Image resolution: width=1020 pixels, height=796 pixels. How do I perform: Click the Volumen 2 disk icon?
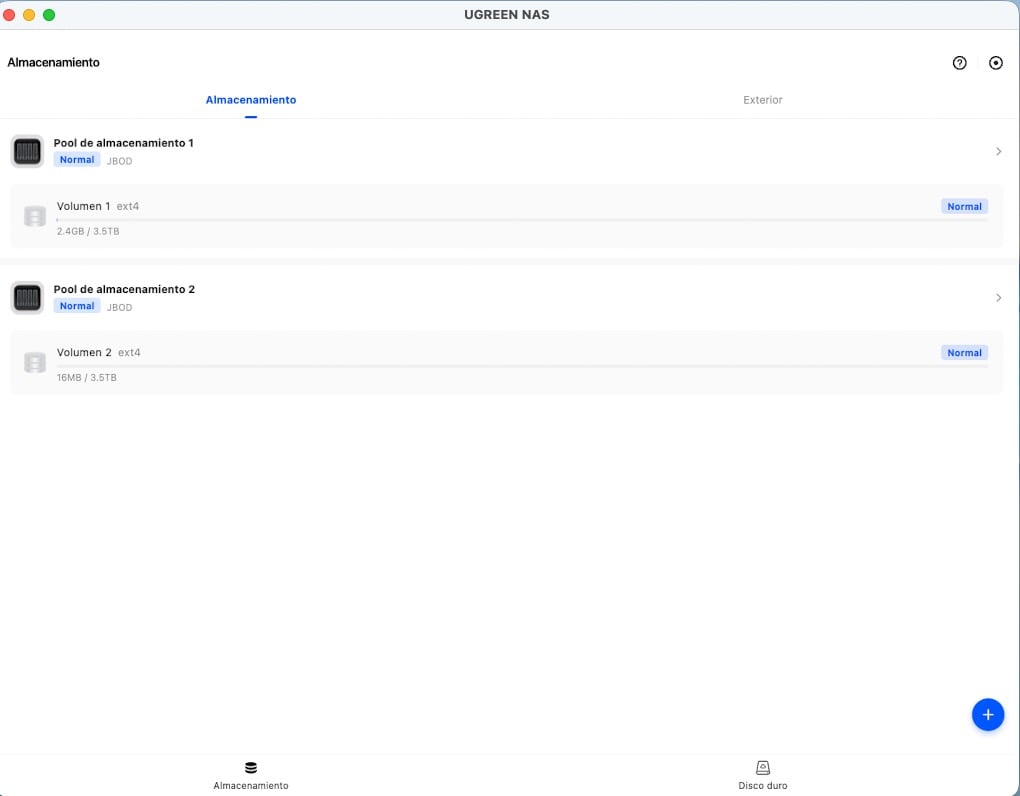pyautogui.click(x=35, y=362)
